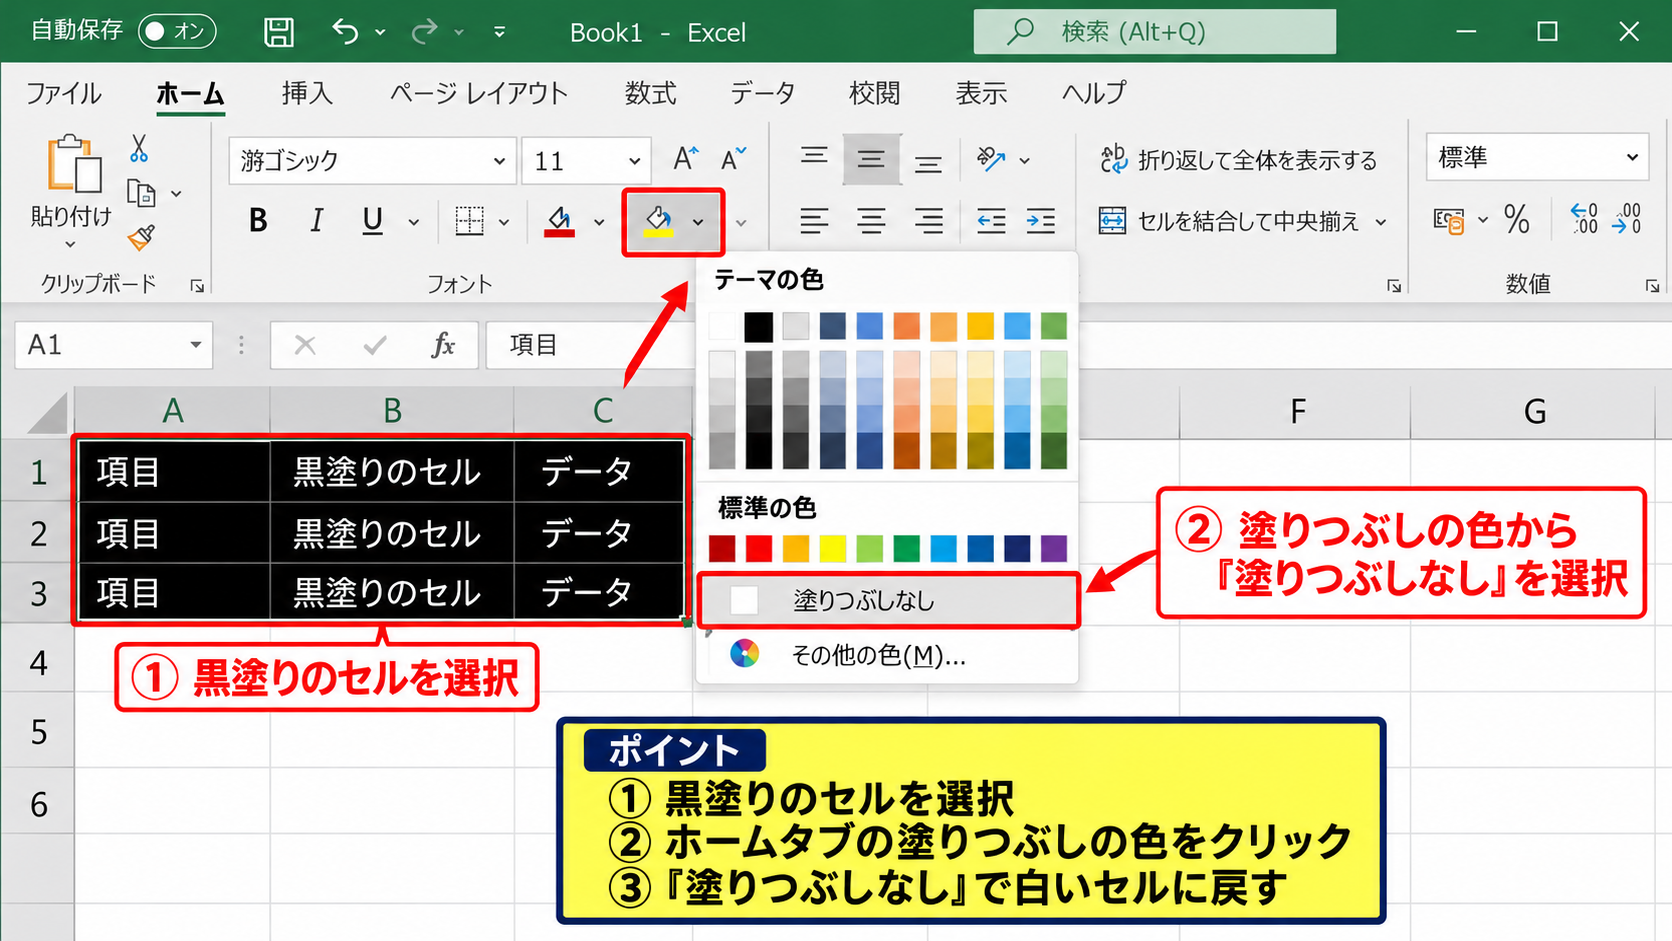Expand the underline style arrow
1672x941 pixels.
(413, 222)
